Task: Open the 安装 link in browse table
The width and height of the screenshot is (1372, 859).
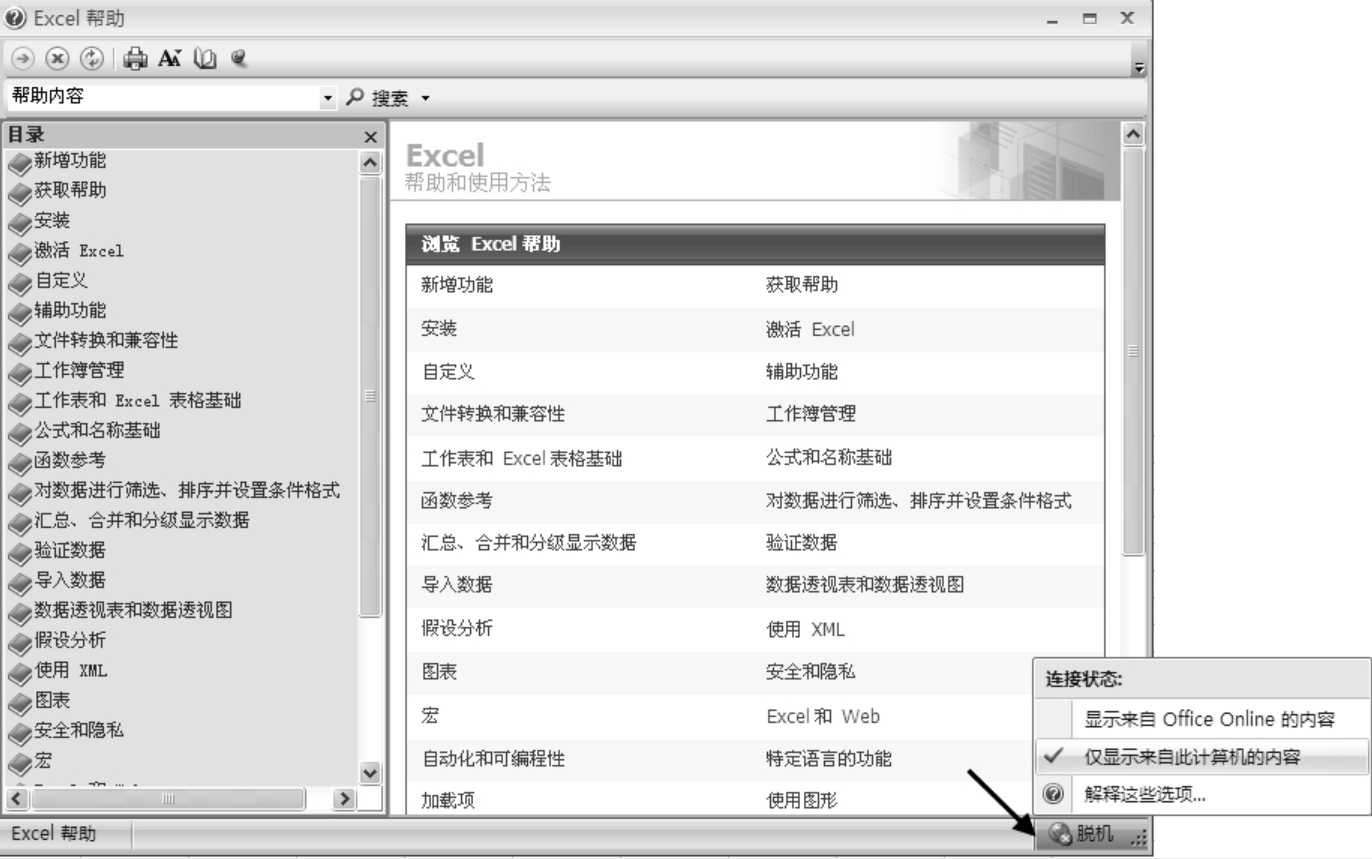Action: 439,329
